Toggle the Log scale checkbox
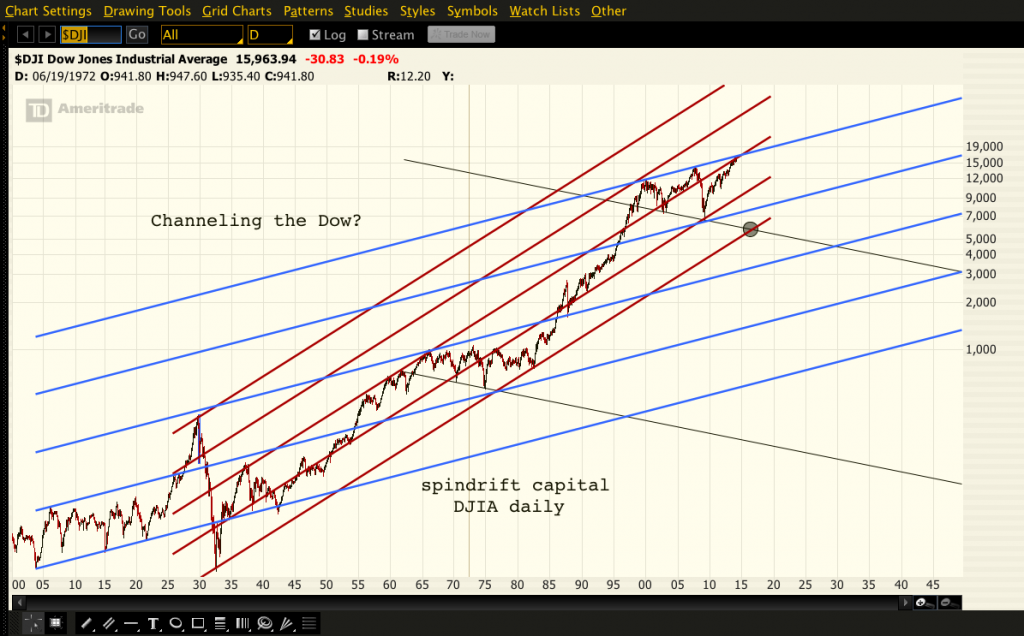Screen dimensions: 1024x636 point(315,35)
